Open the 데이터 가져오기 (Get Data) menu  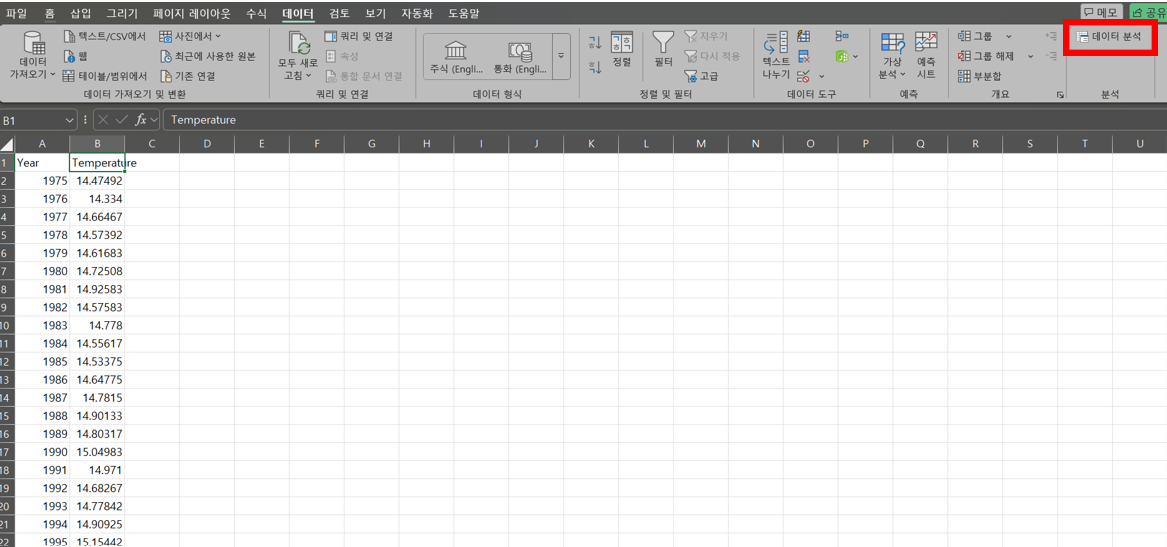pos(33,57)
